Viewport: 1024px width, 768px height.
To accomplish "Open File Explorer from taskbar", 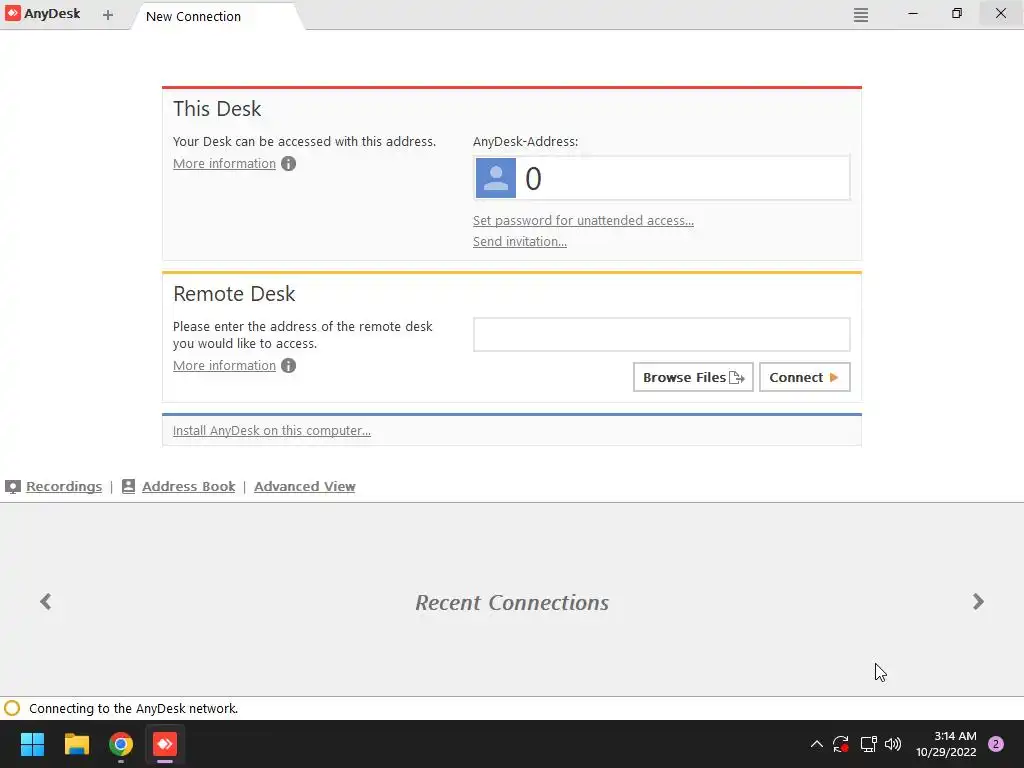I will (x=76, y=744).
